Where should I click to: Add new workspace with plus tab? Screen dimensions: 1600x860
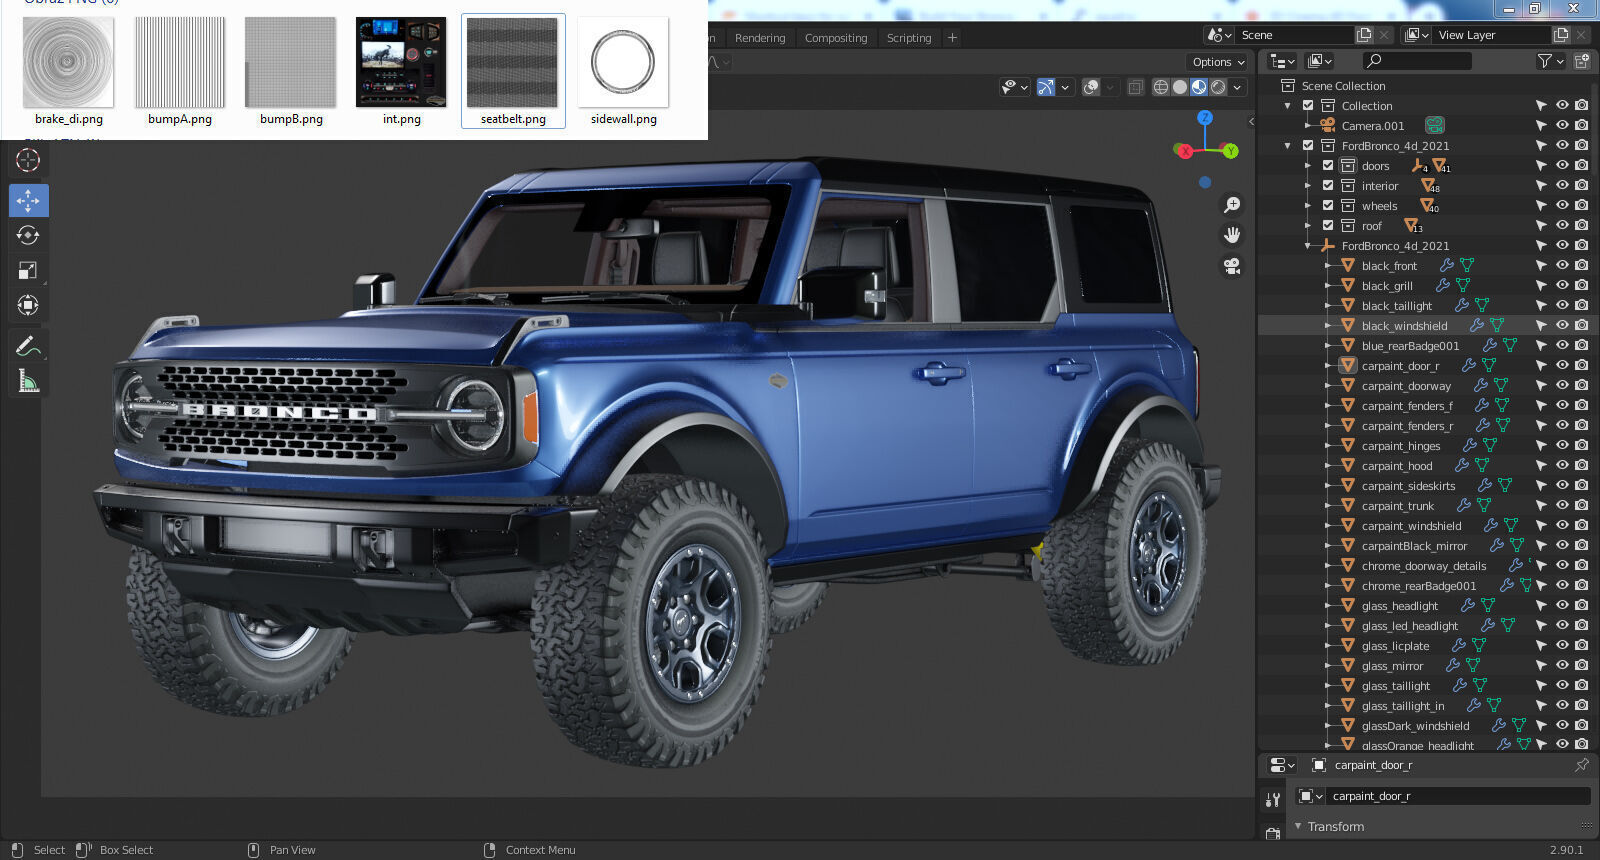click(x=952, y=38)
